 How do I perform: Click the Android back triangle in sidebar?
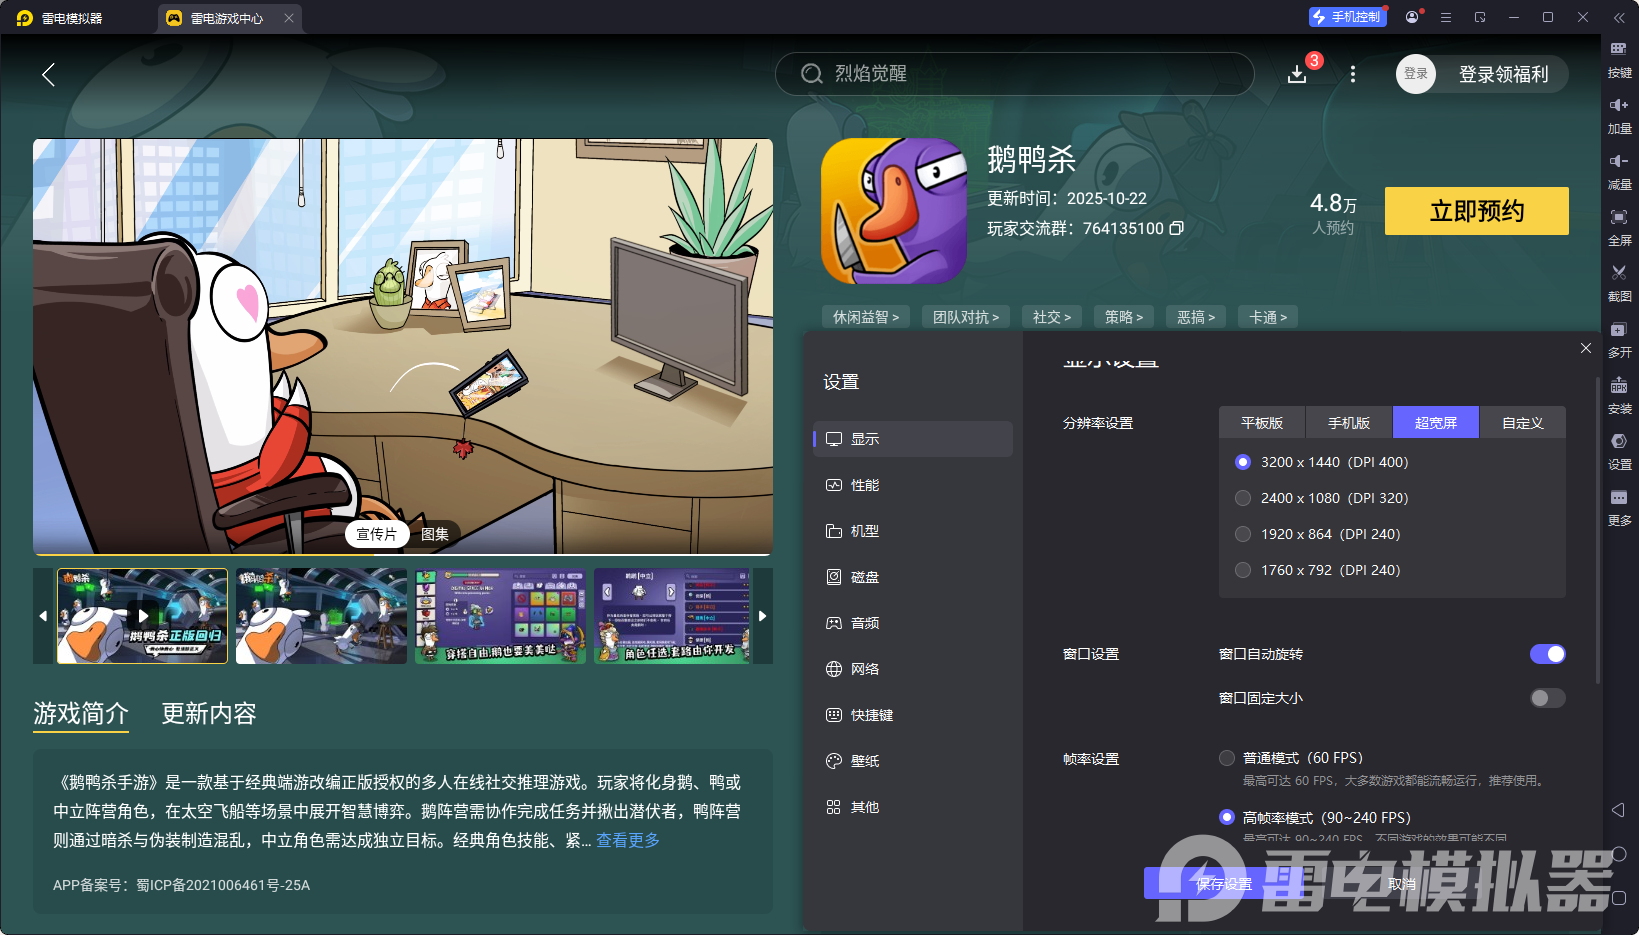[1619, 810]
